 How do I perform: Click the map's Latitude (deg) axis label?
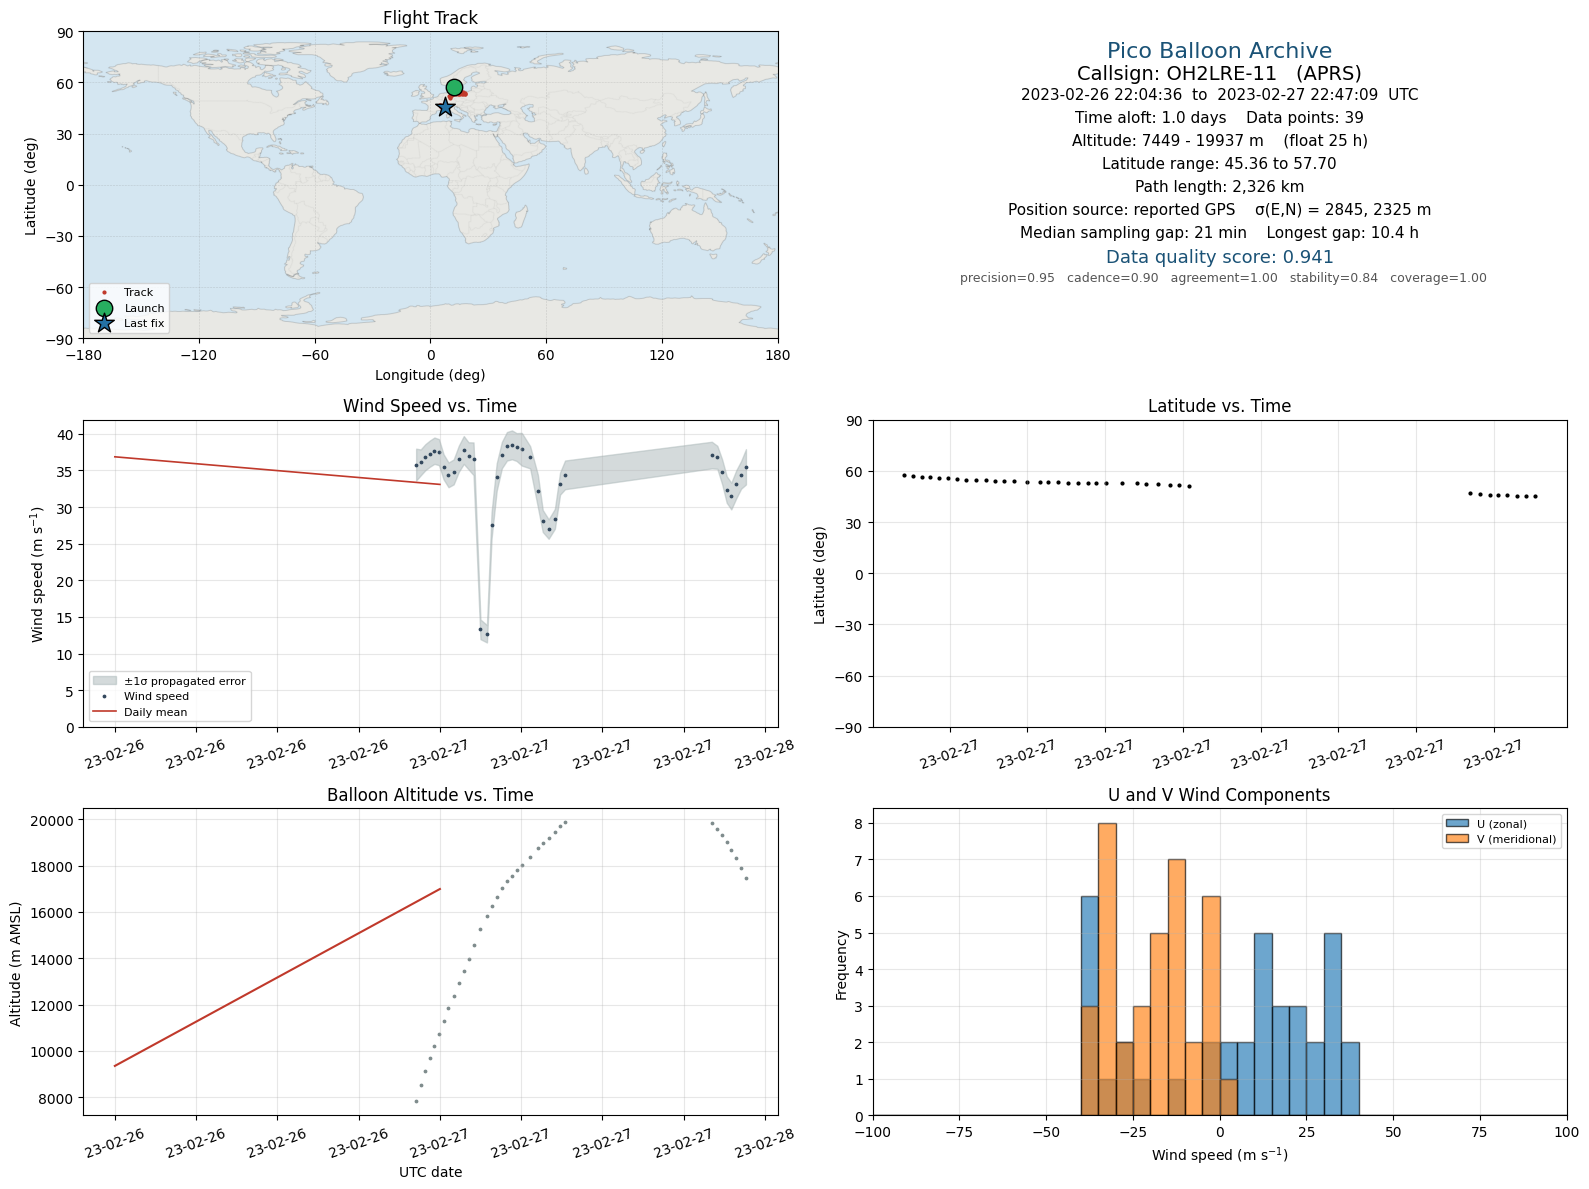[x=31, y=186]
